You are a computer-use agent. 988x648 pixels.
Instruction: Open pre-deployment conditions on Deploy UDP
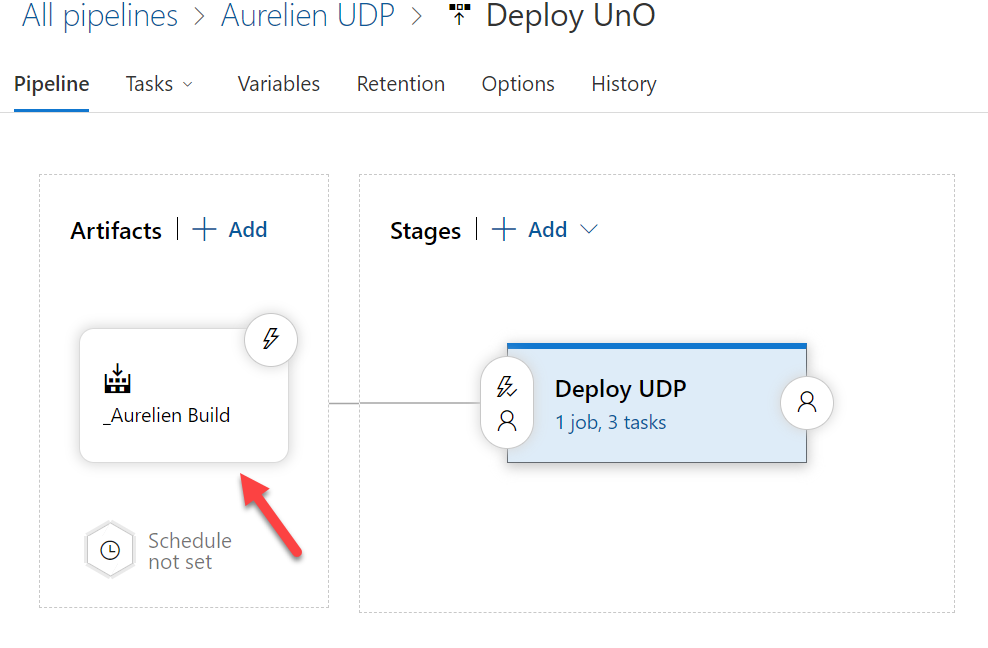507,403
